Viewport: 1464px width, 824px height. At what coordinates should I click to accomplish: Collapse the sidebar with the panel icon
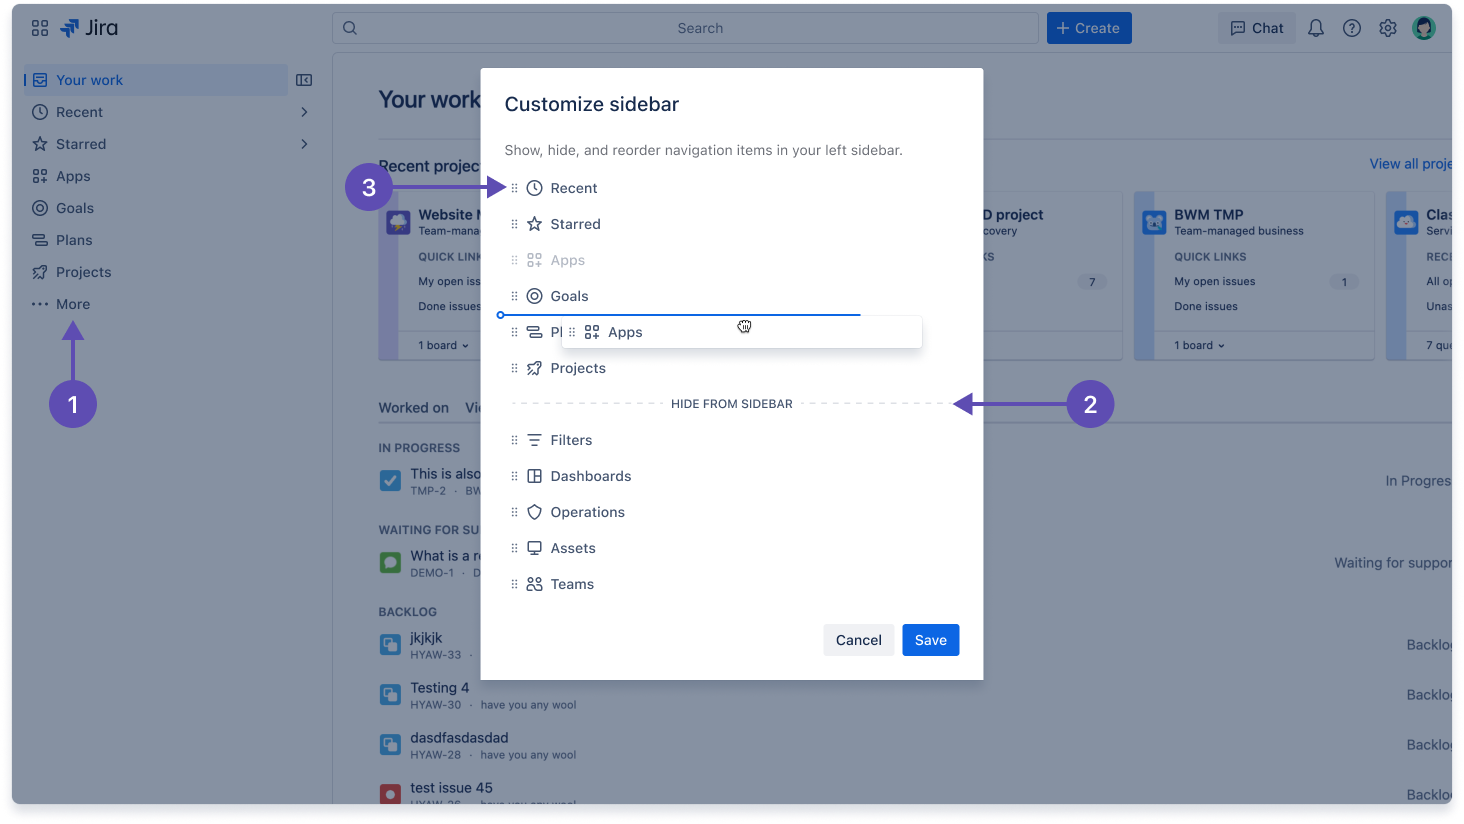tap(303, 79)
